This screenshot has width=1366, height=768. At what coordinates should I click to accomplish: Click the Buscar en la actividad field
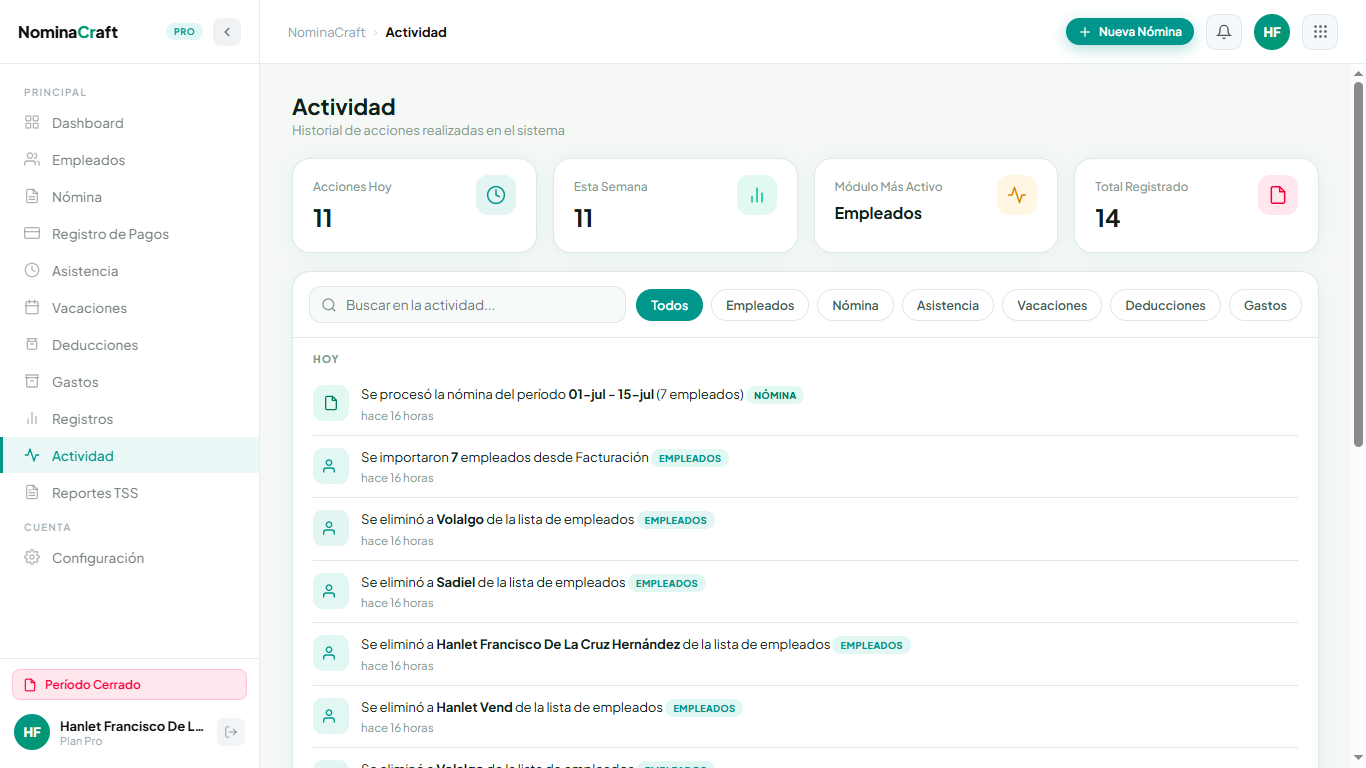(x=467, y=305)
